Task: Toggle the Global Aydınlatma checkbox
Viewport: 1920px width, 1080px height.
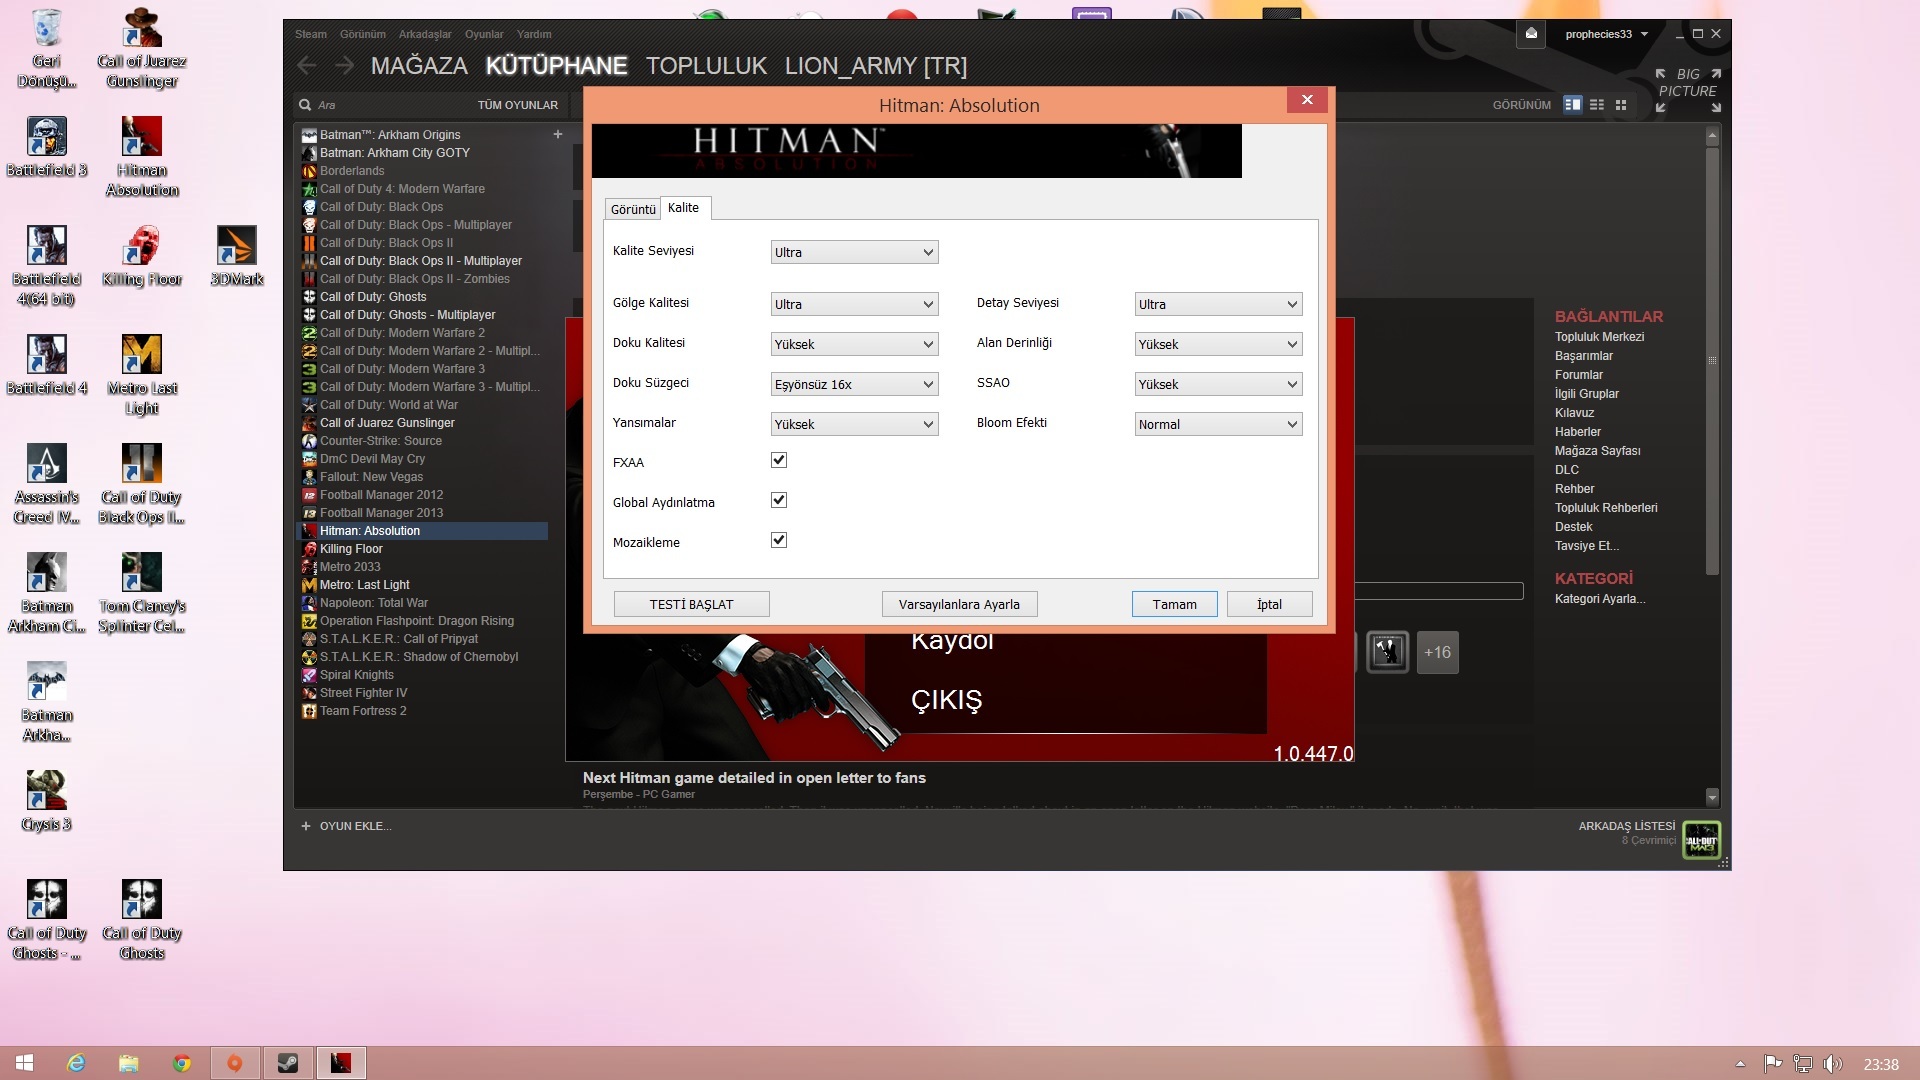Action: coord(779,500)
